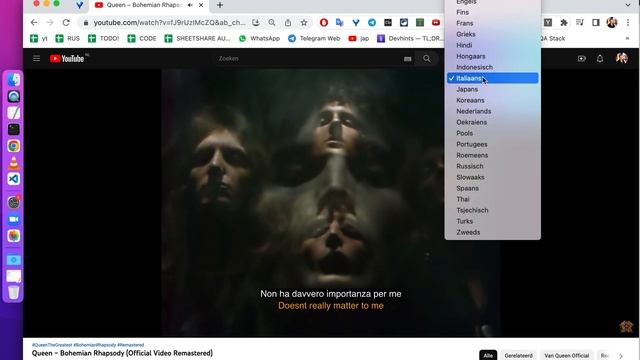Launch Visual Studio Code from the Dock
The image size is (640, 360).
tap(13, 179)
